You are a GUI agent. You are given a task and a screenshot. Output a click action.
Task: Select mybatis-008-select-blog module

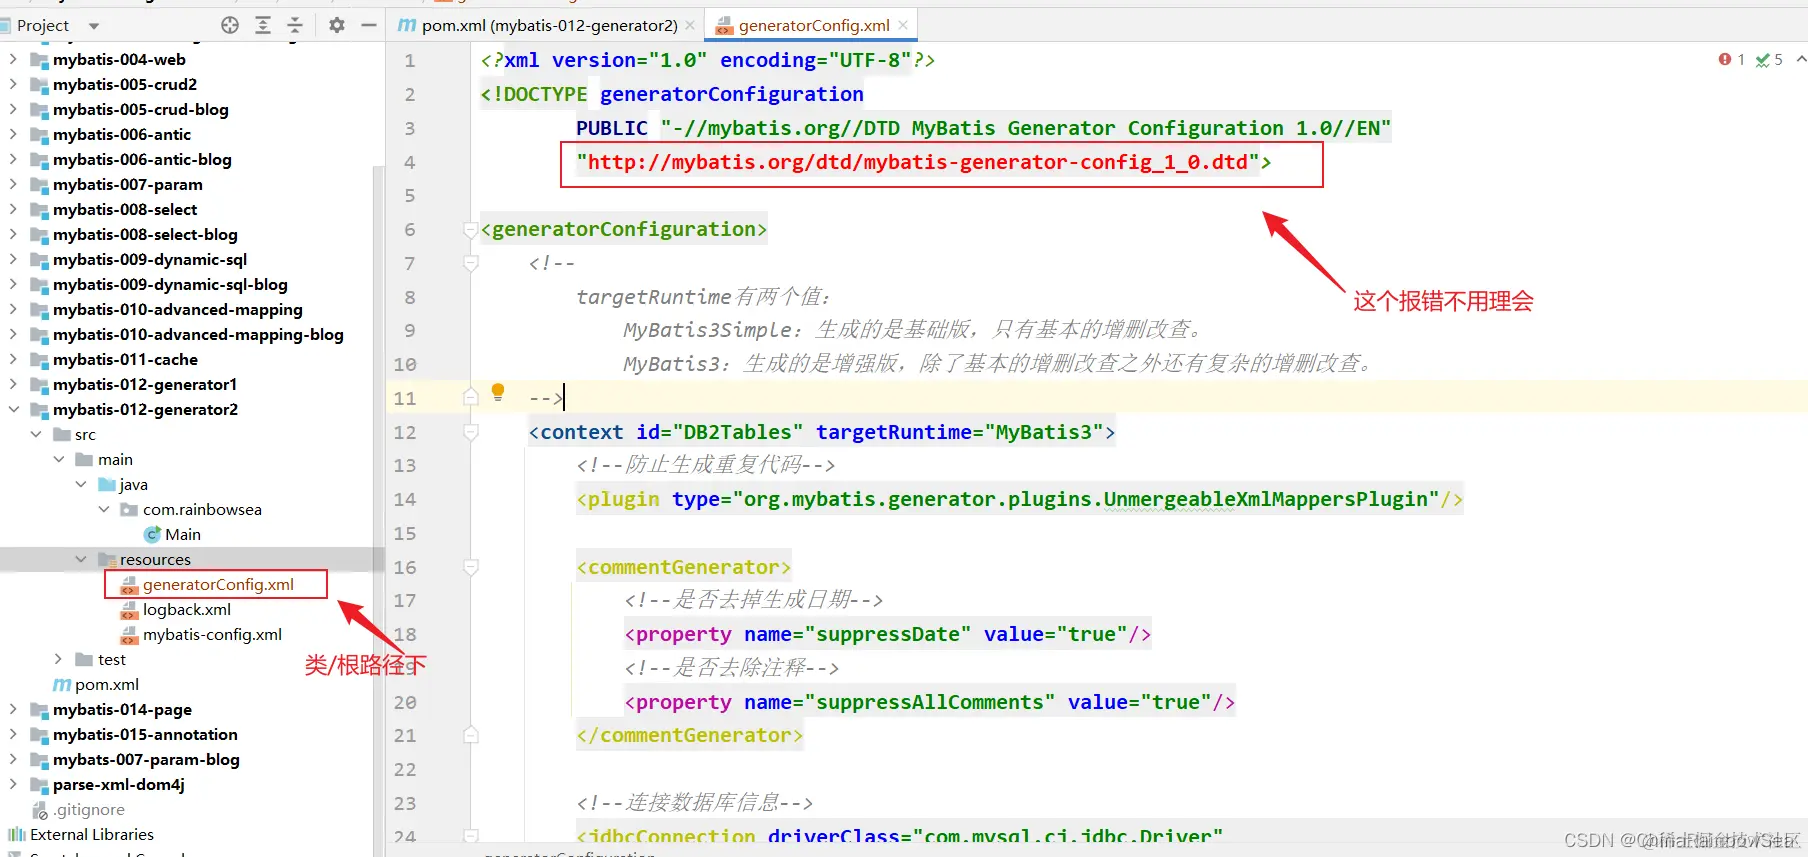(x=145, y=235)
